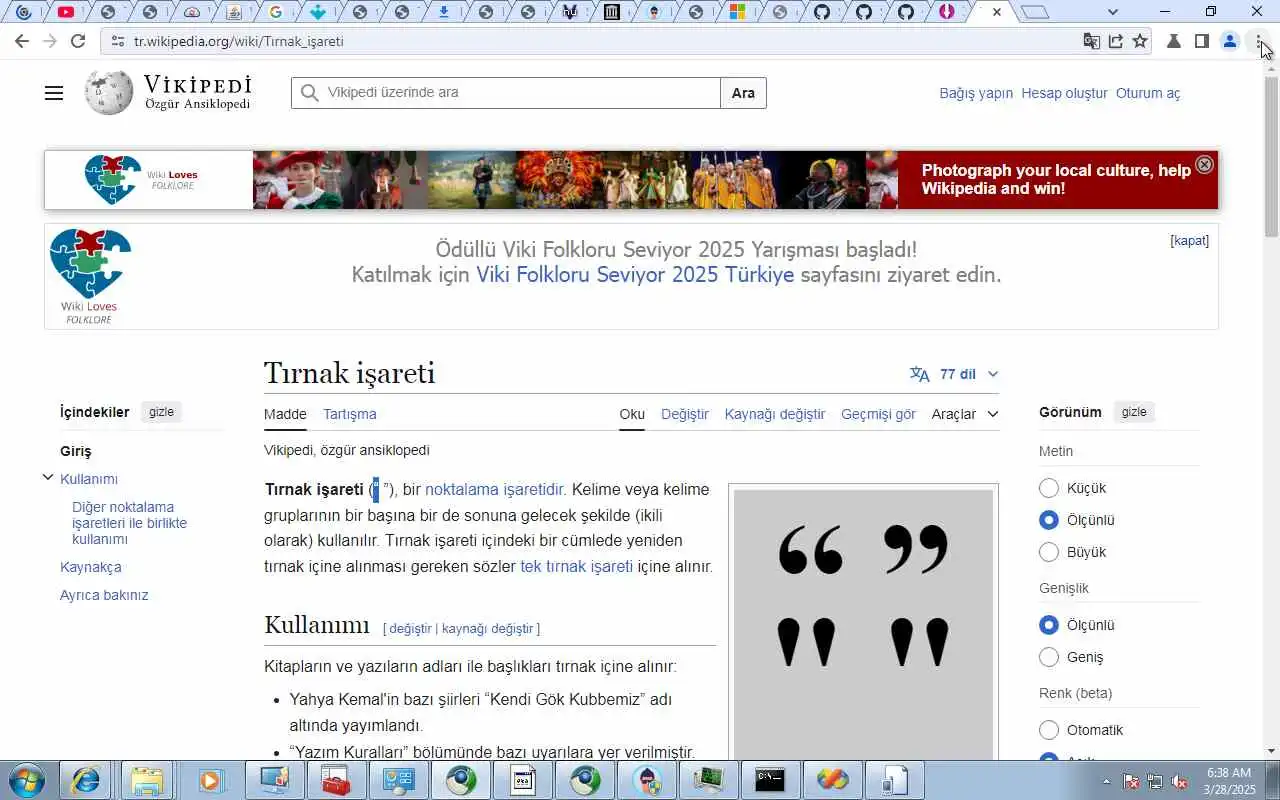1280x800 pixels.
Task: Go back with the browser back arrow
Action: pyautogui.click(x=22, y=41)
